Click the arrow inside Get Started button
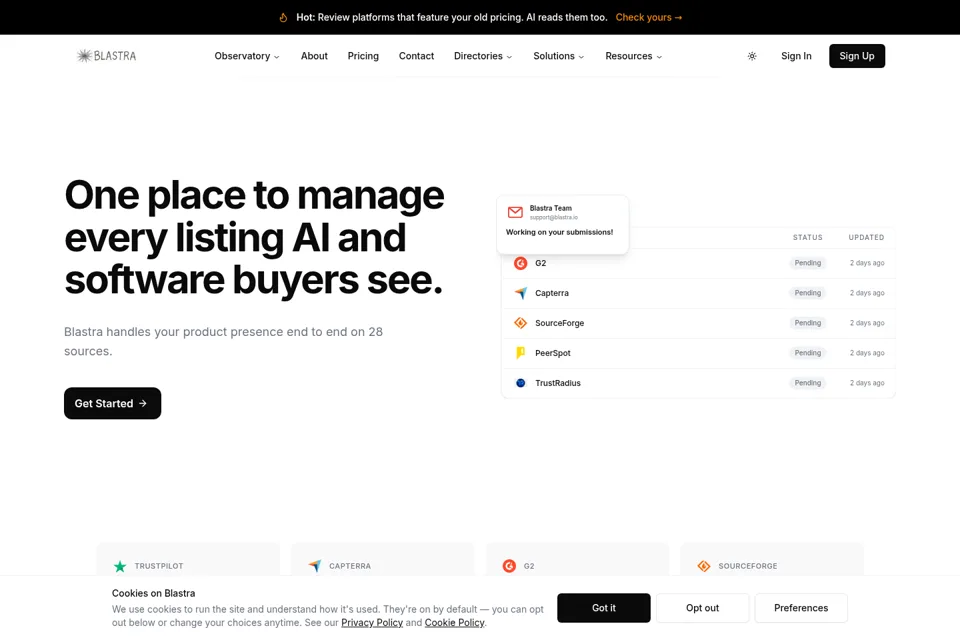960x640 pixels. (x=143, y=403)
